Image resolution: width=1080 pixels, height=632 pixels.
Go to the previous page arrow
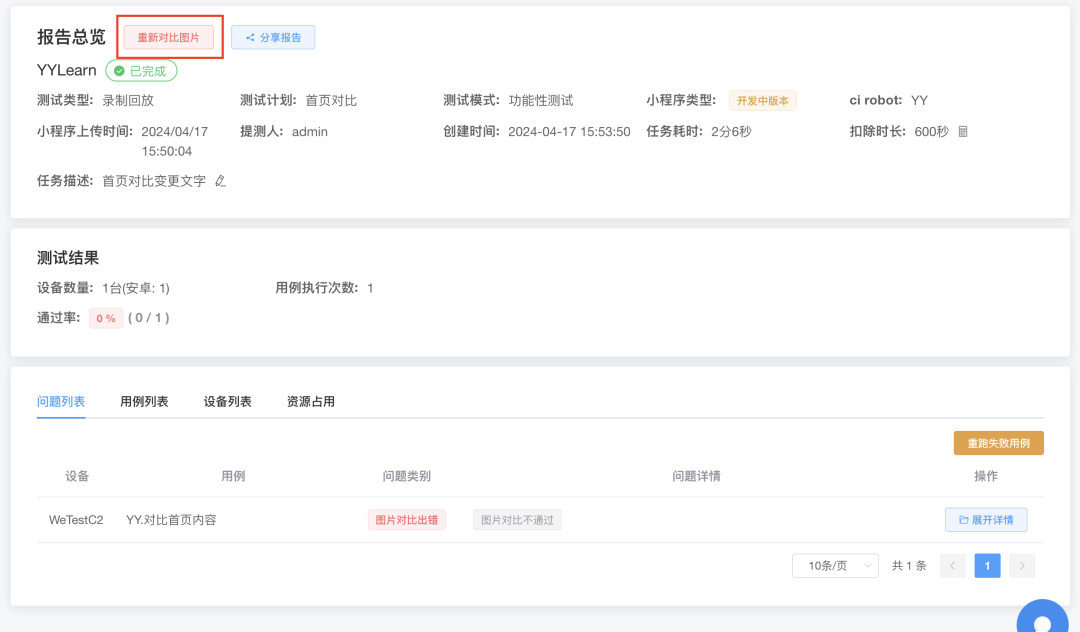953,566
